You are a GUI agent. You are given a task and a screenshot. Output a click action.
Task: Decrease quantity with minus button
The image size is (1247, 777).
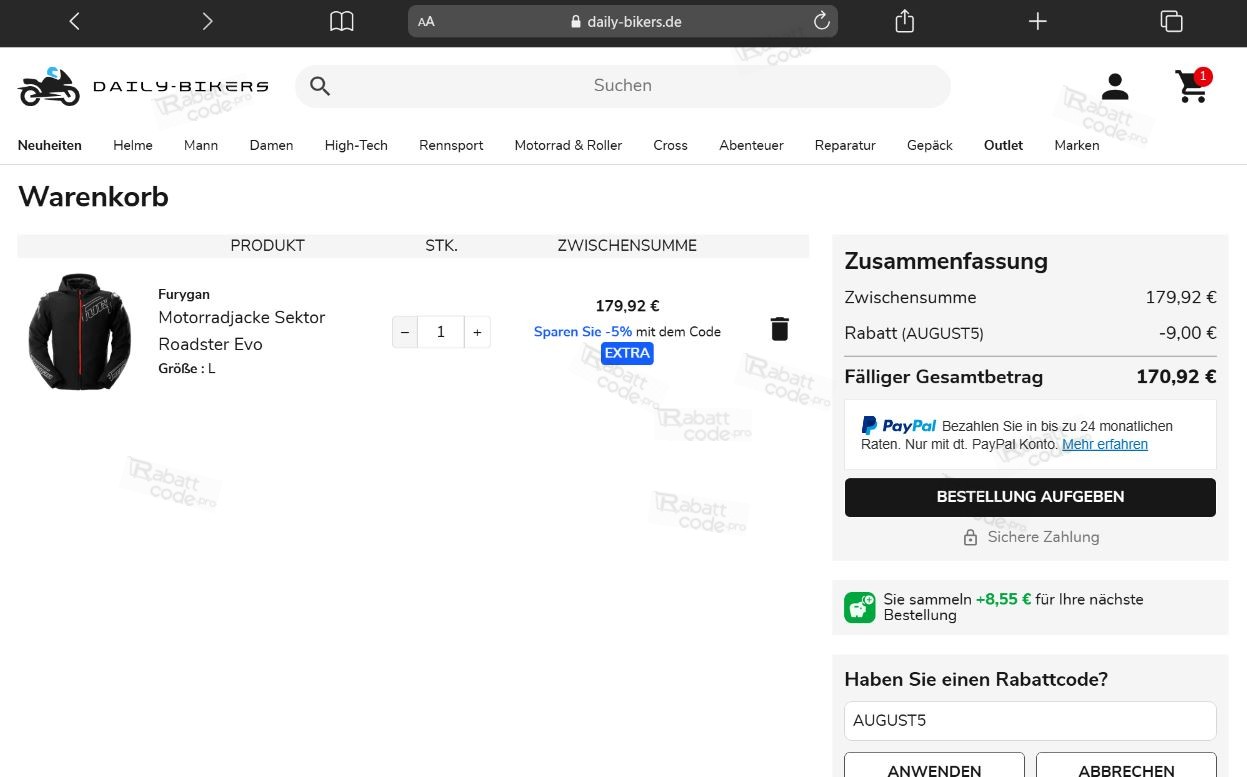coord(405,332)
